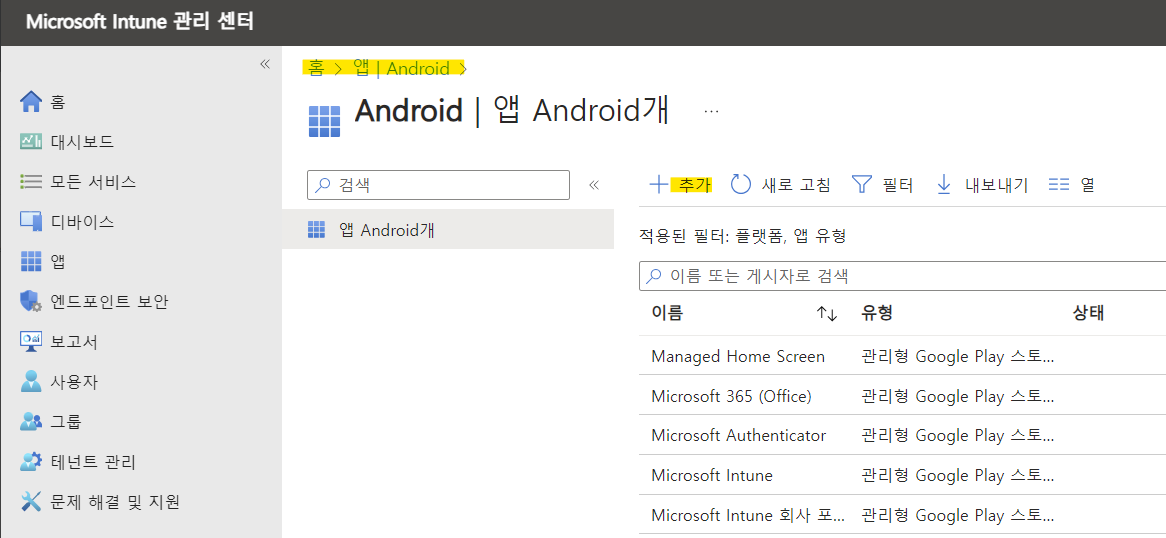
Task: Open 테넌트 관리 section
Action: point(78,462)
